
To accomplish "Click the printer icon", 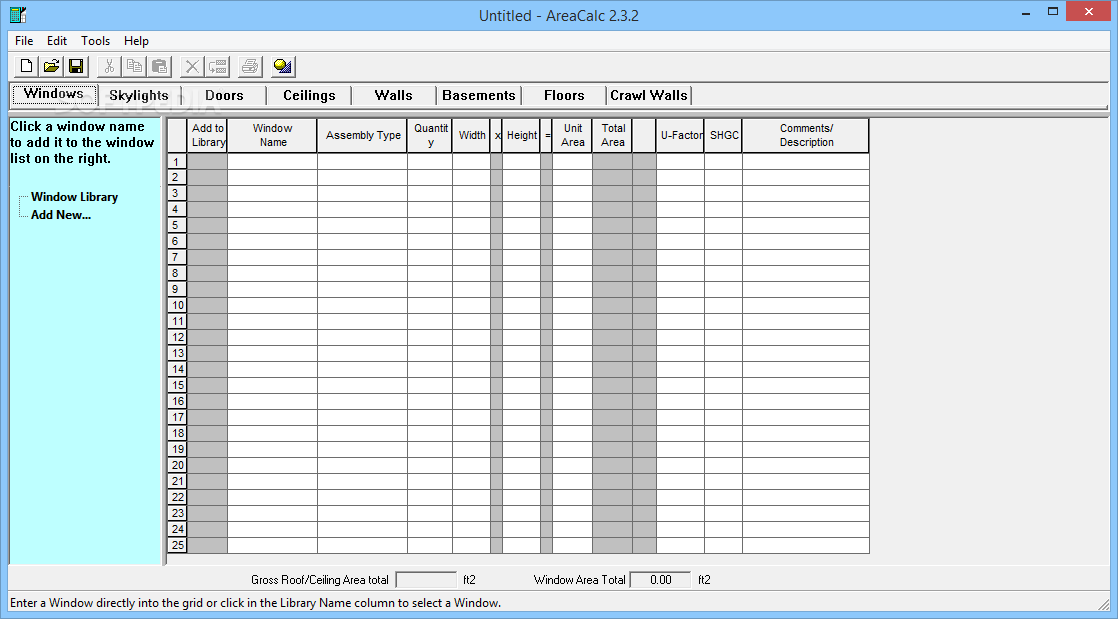I will [250, 66].
